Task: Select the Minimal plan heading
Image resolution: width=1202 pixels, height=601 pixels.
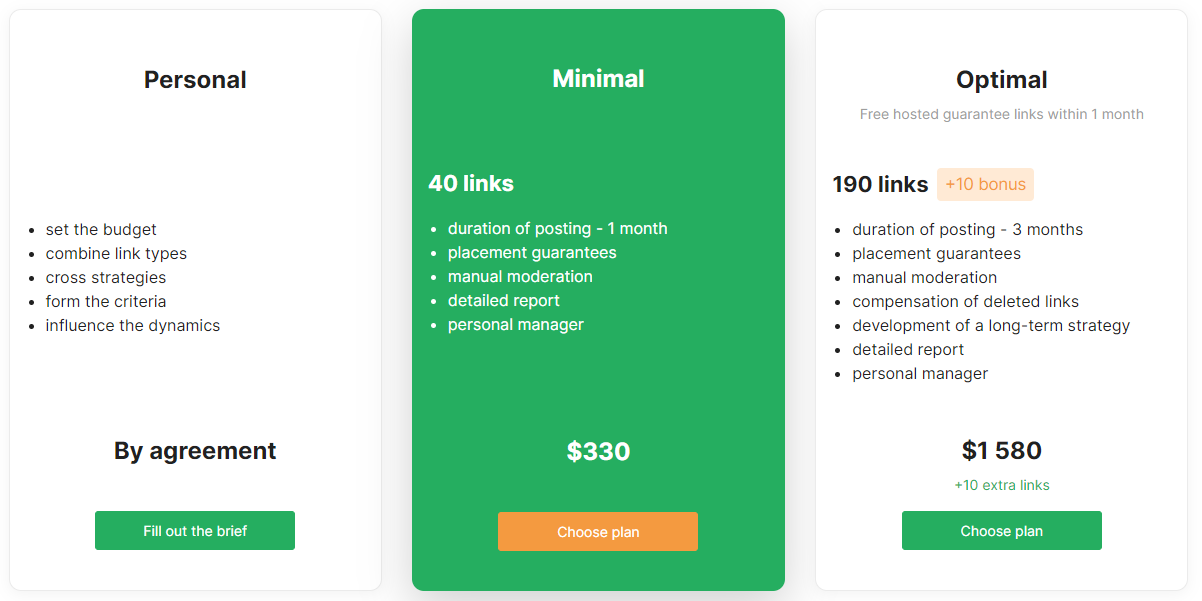Action: point(598,79)
